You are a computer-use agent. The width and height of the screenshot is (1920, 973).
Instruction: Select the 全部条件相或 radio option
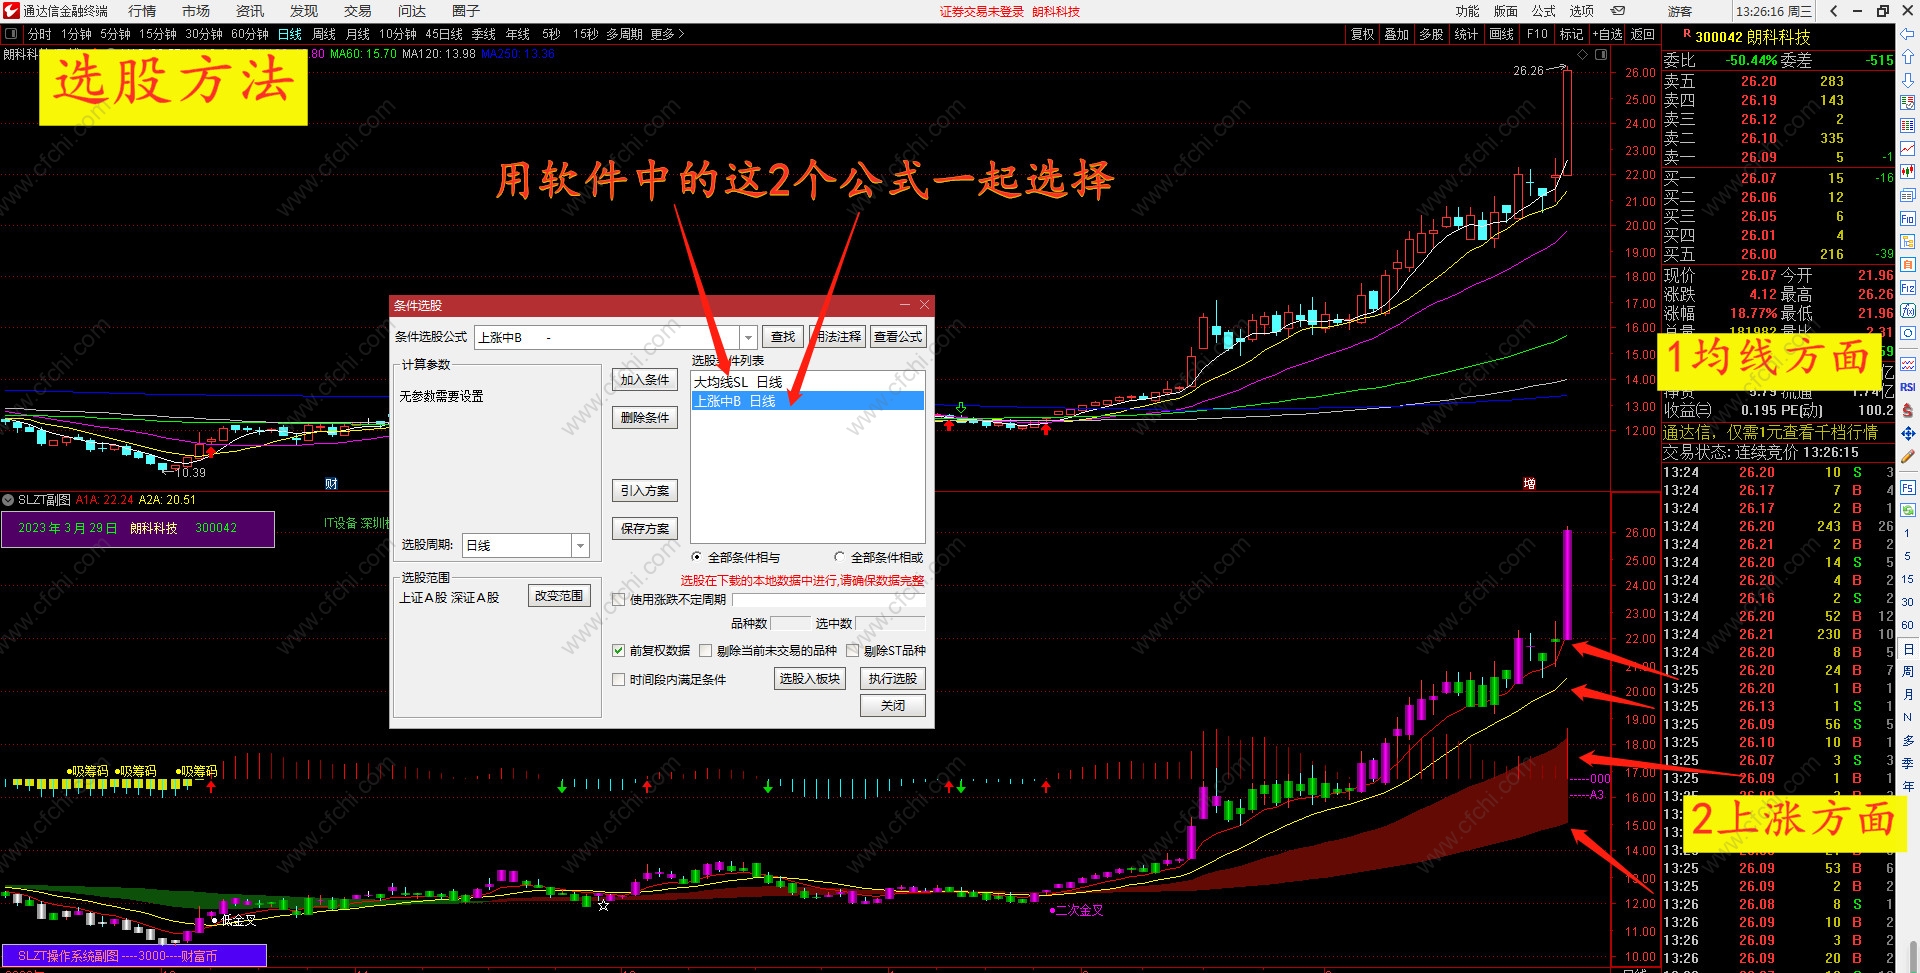(839, 557)
